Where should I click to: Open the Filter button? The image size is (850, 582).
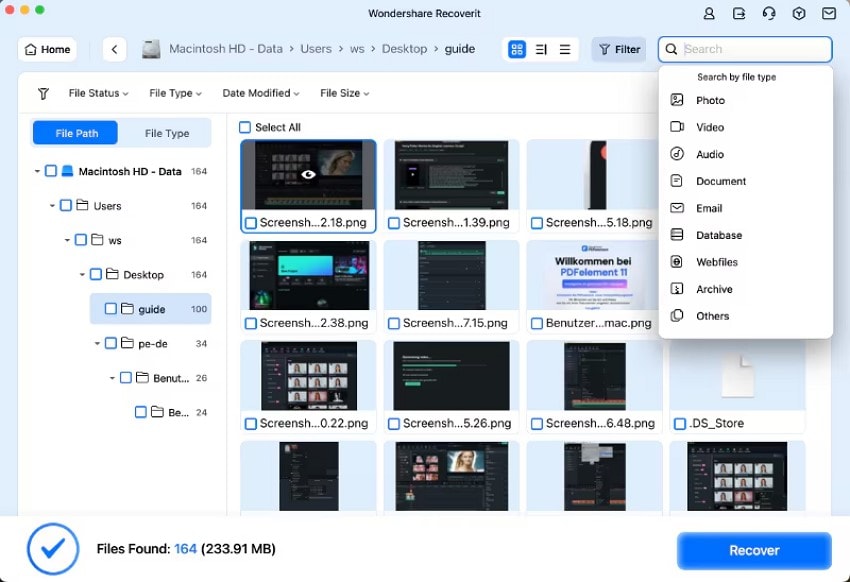coord(619,49)
